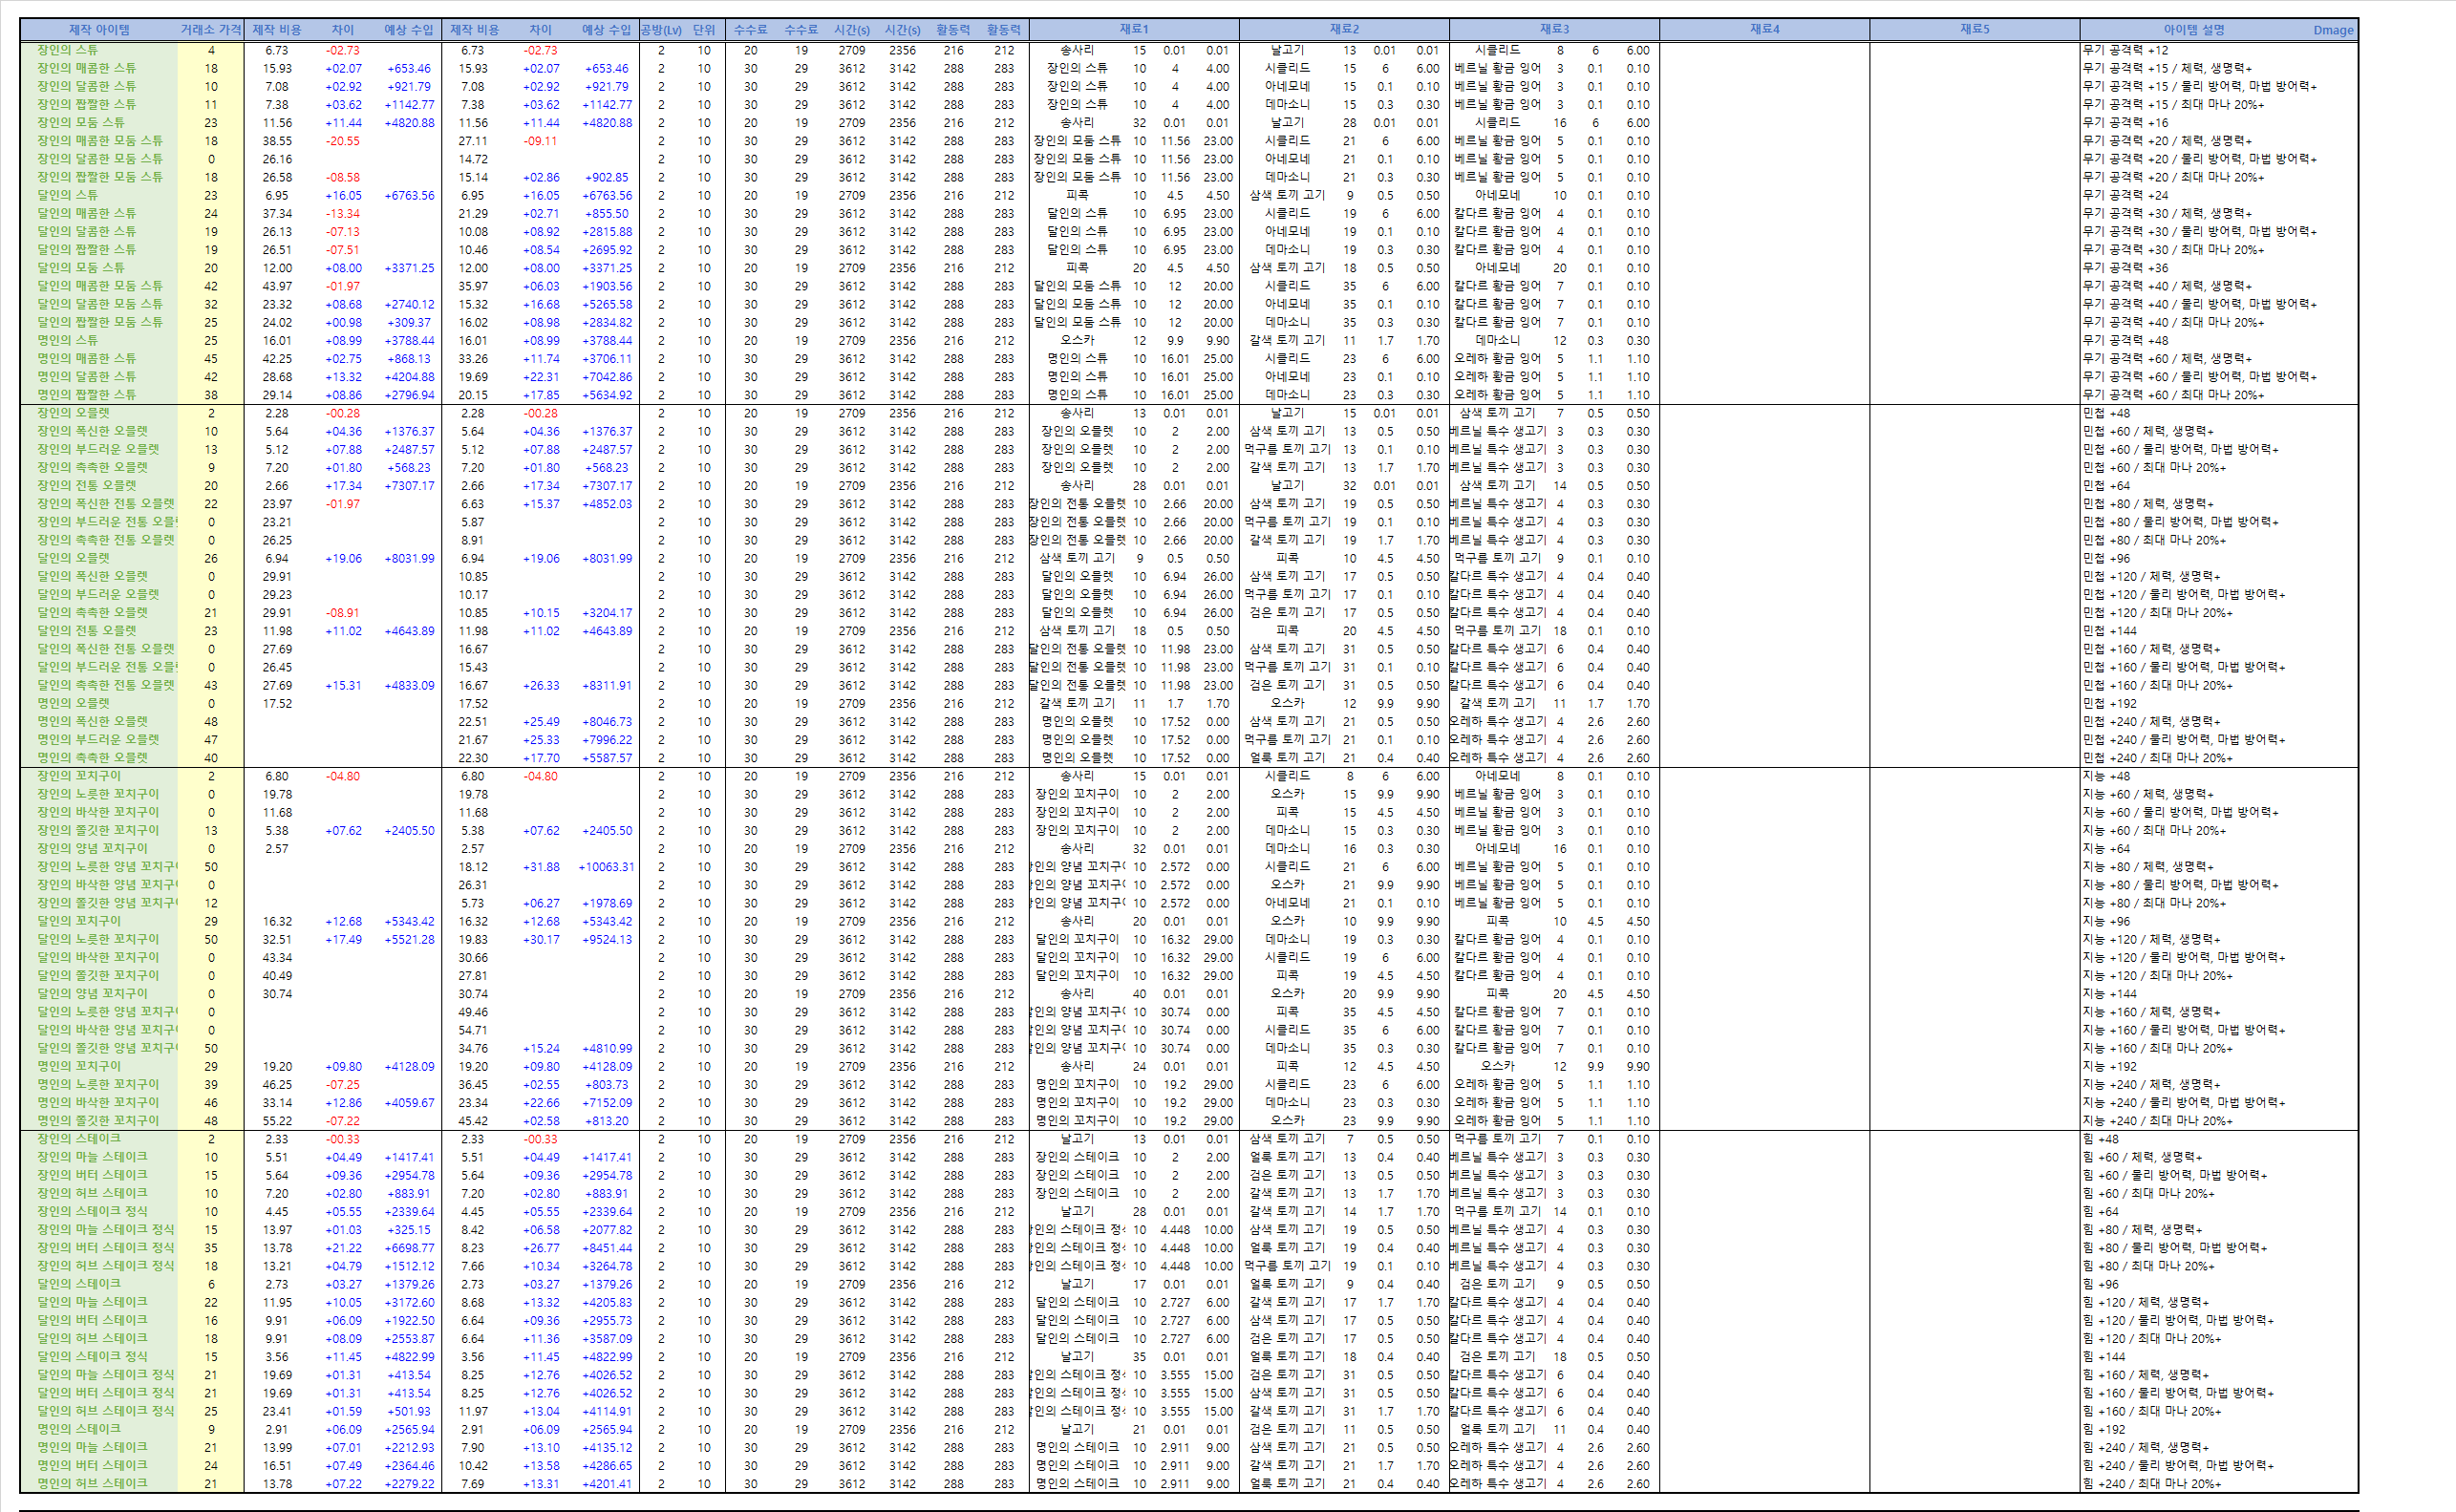
Task: Click the 명인의 허브 스테이크 item cell
Action: pos(92,1483)
